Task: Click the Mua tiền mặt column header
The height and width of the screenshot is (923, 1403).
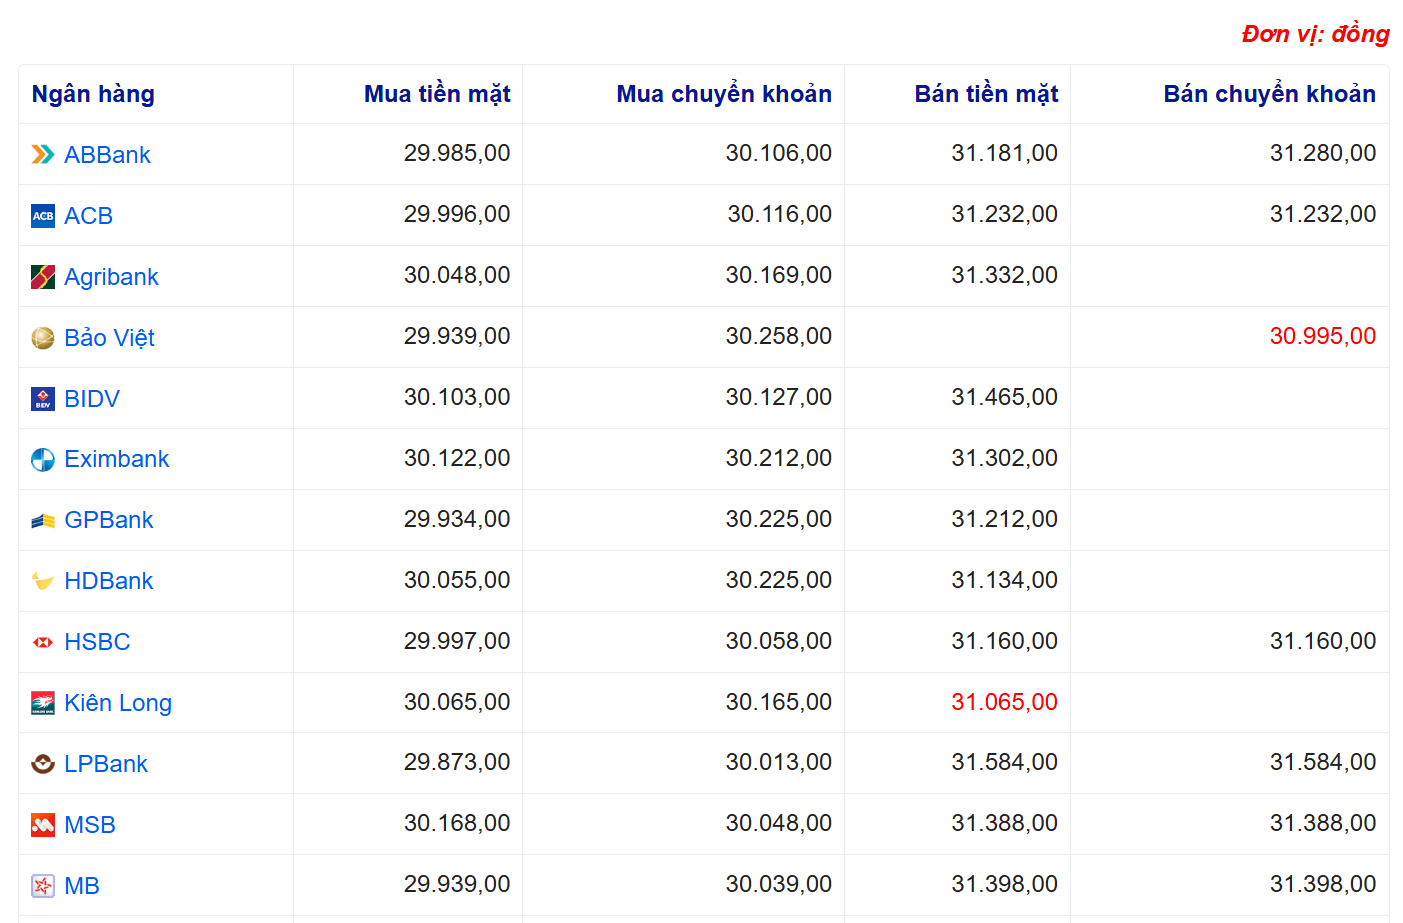Action: pos(437,94)
